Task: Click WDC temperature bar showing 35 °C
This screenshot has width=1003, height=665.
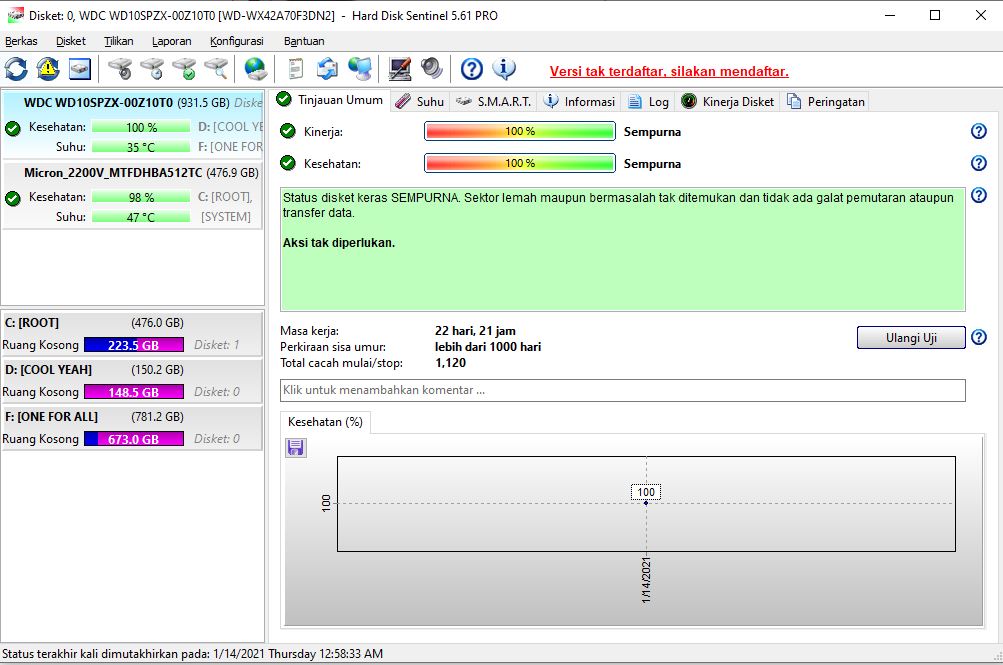Action: click(141, 147)
